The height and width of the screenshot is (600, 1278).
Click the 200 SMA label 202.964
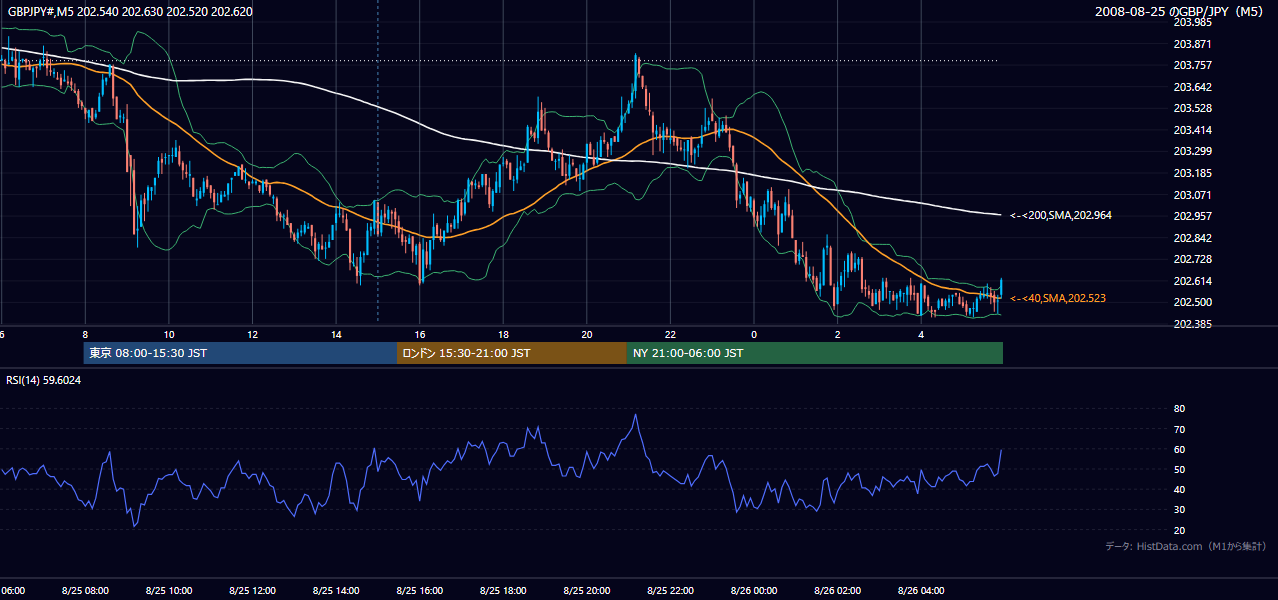(1060, 215)
